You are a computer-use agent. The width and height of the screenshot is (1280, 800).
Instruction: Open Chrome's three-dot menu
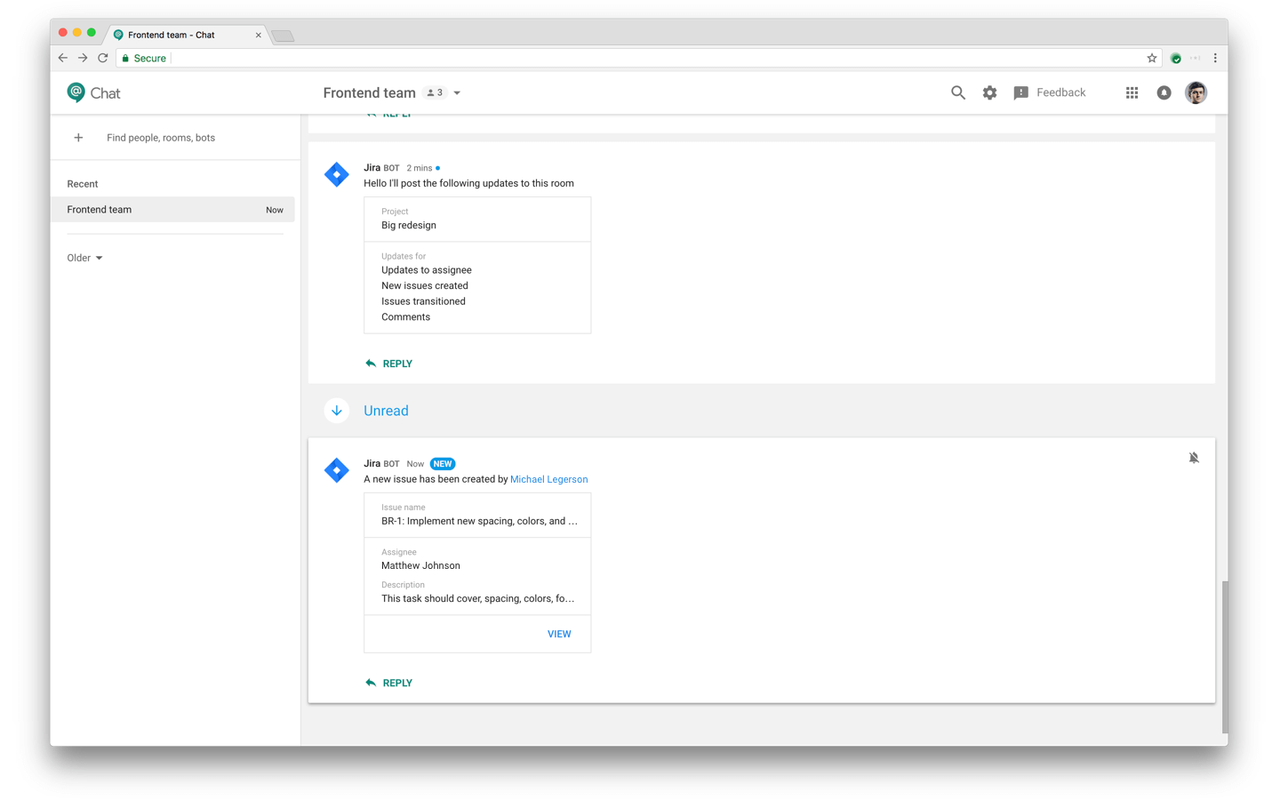tap(1215, 57)
